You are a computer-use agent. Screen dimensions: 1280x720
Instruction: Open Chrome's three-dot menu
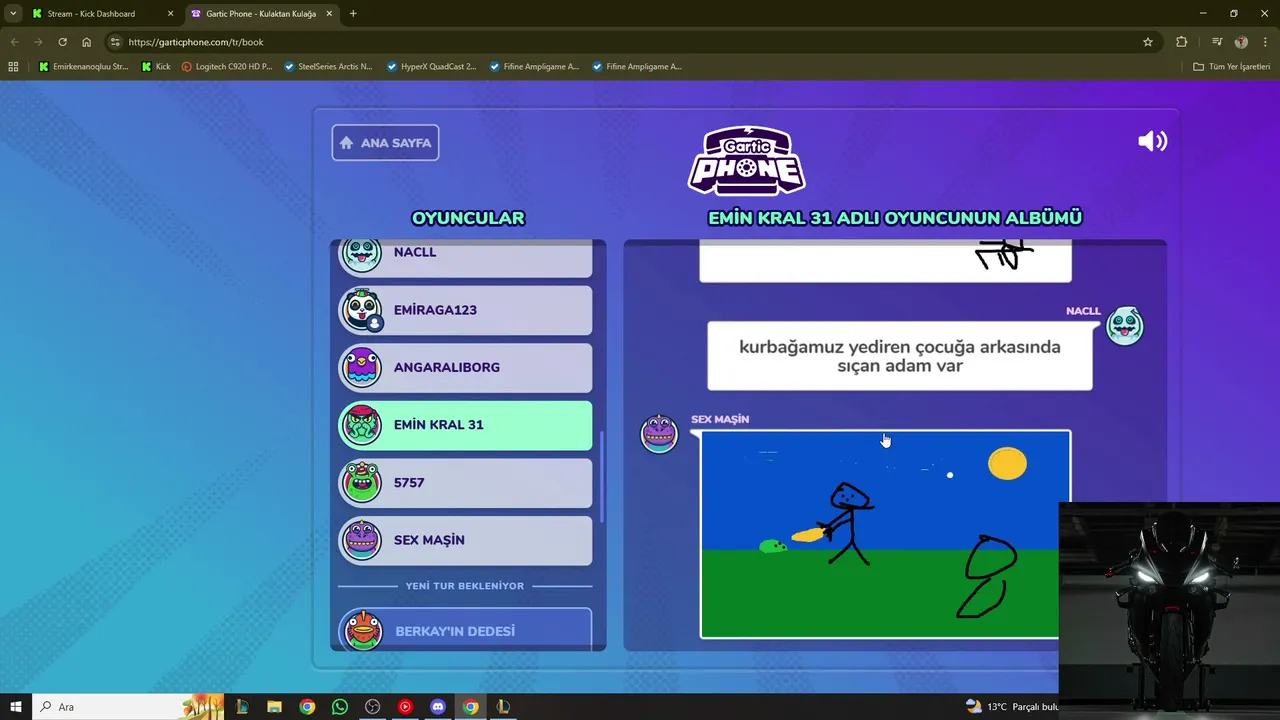point(1265,42)
